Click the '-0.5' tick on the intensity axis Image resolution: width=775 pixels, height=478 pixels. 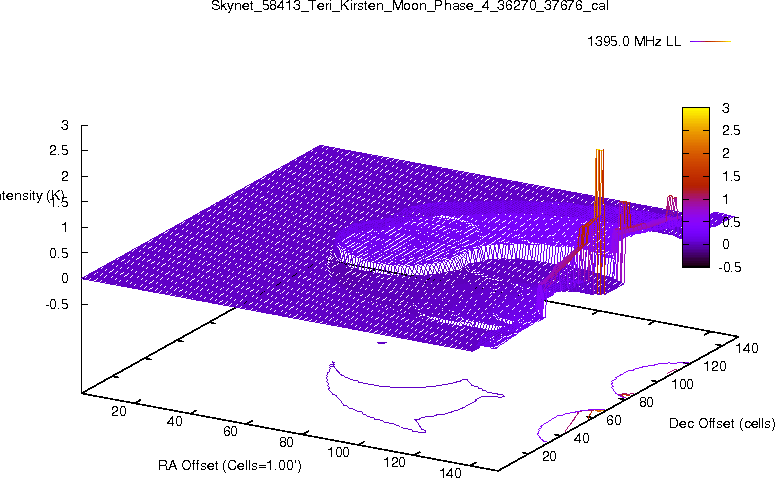pos(57,304)
